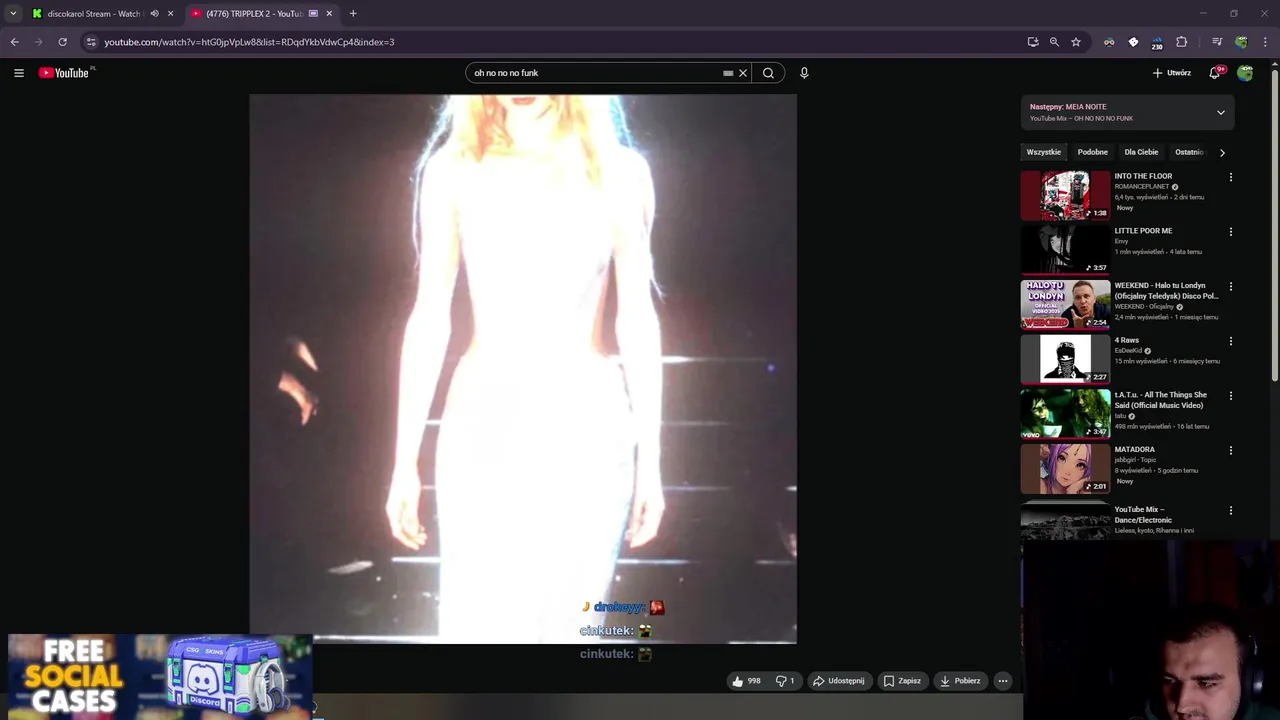Open the YouTube hamburger guide menu
This screenshot has width=1280, height=720.
click(18, 73)
